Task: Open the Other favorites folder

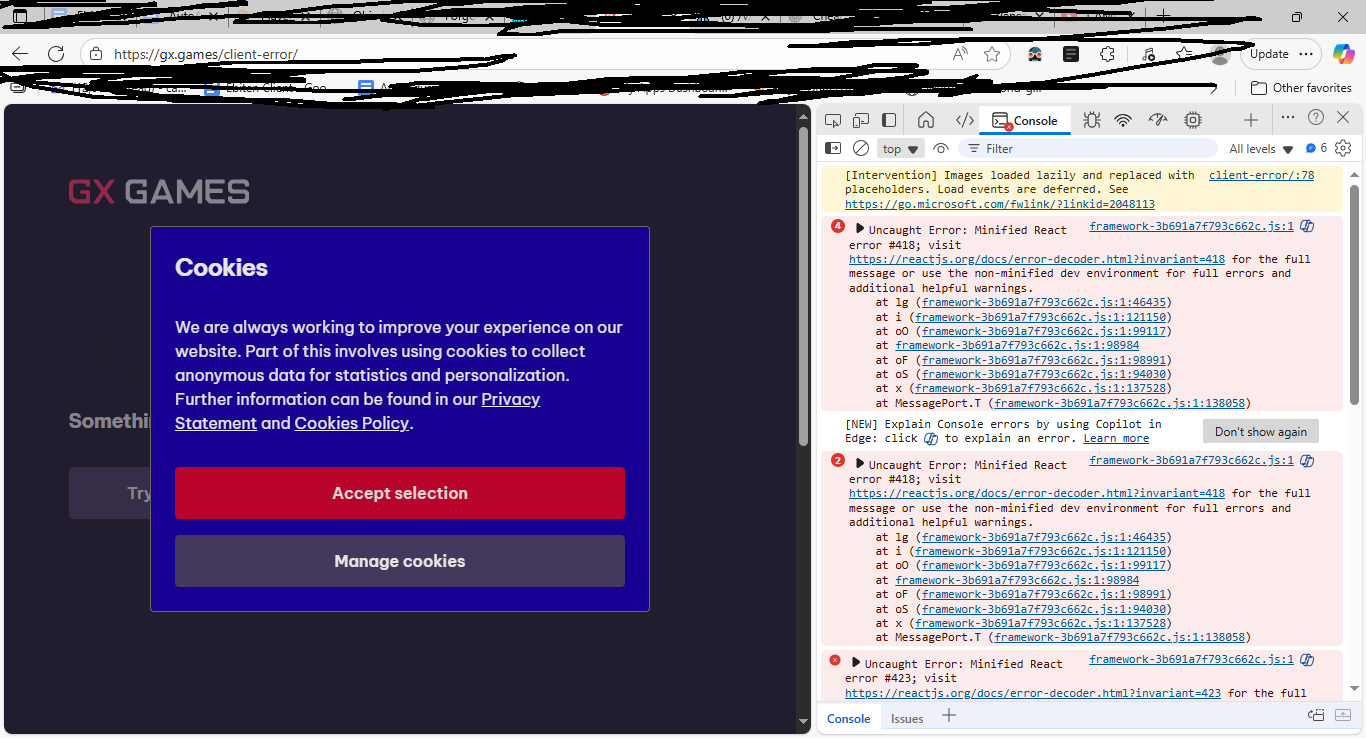Action: 1301,88
